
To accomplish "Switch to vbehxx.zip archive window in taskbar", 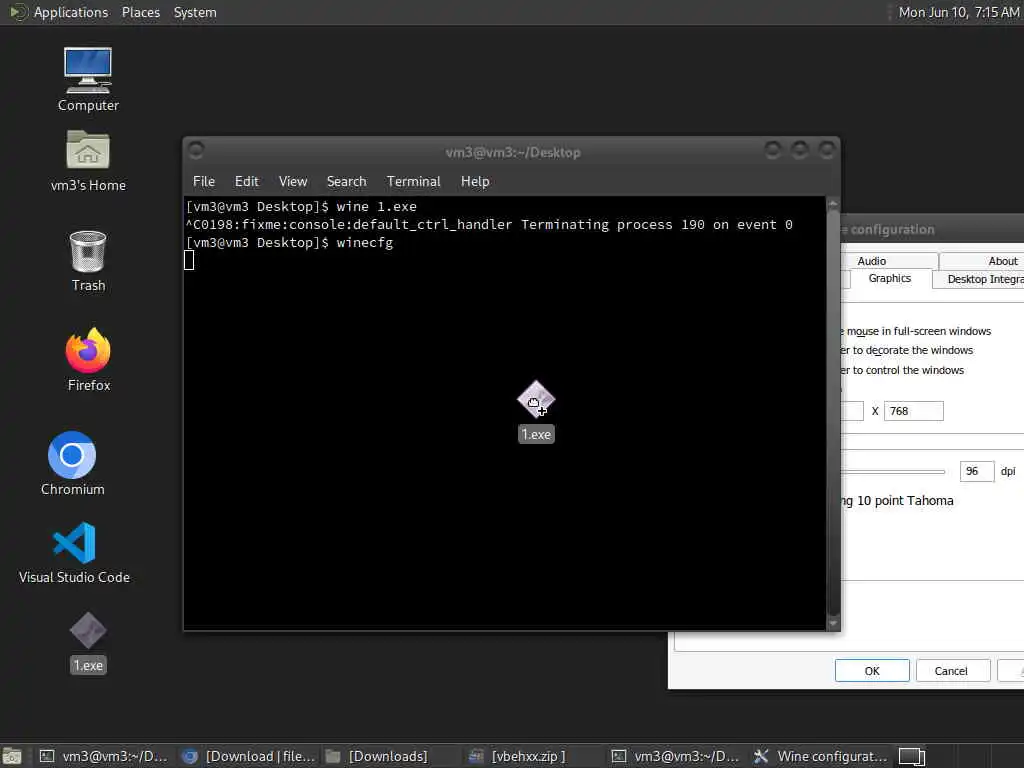I will tap(536, 756).
